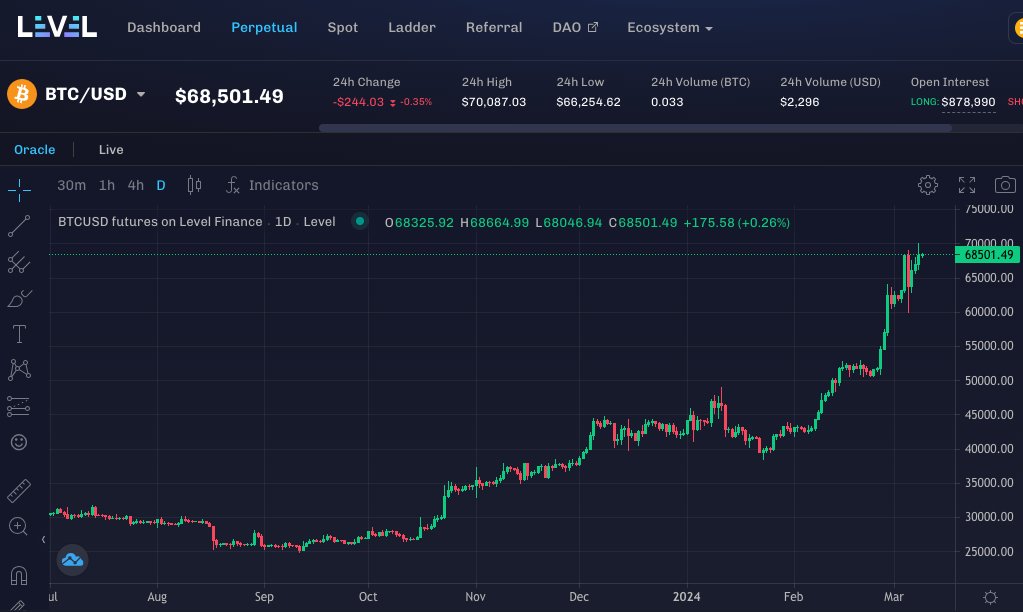Click the horizontal stats scrollbar
Image resolution: width=1023 pixels, height=612 pixels.
point(635,128)
